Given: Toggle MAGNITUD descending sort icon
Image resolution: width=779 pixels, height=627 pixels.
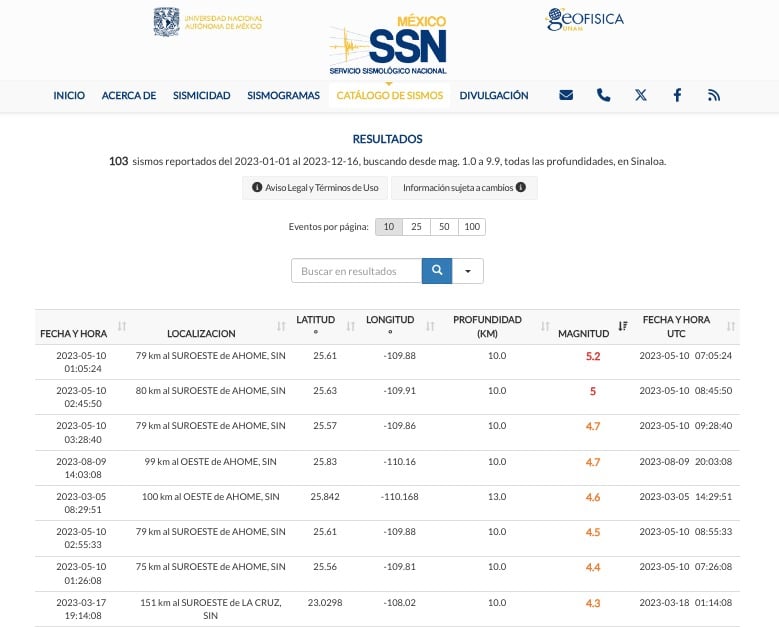Looking at the screenshot, I should coord(623,326).
